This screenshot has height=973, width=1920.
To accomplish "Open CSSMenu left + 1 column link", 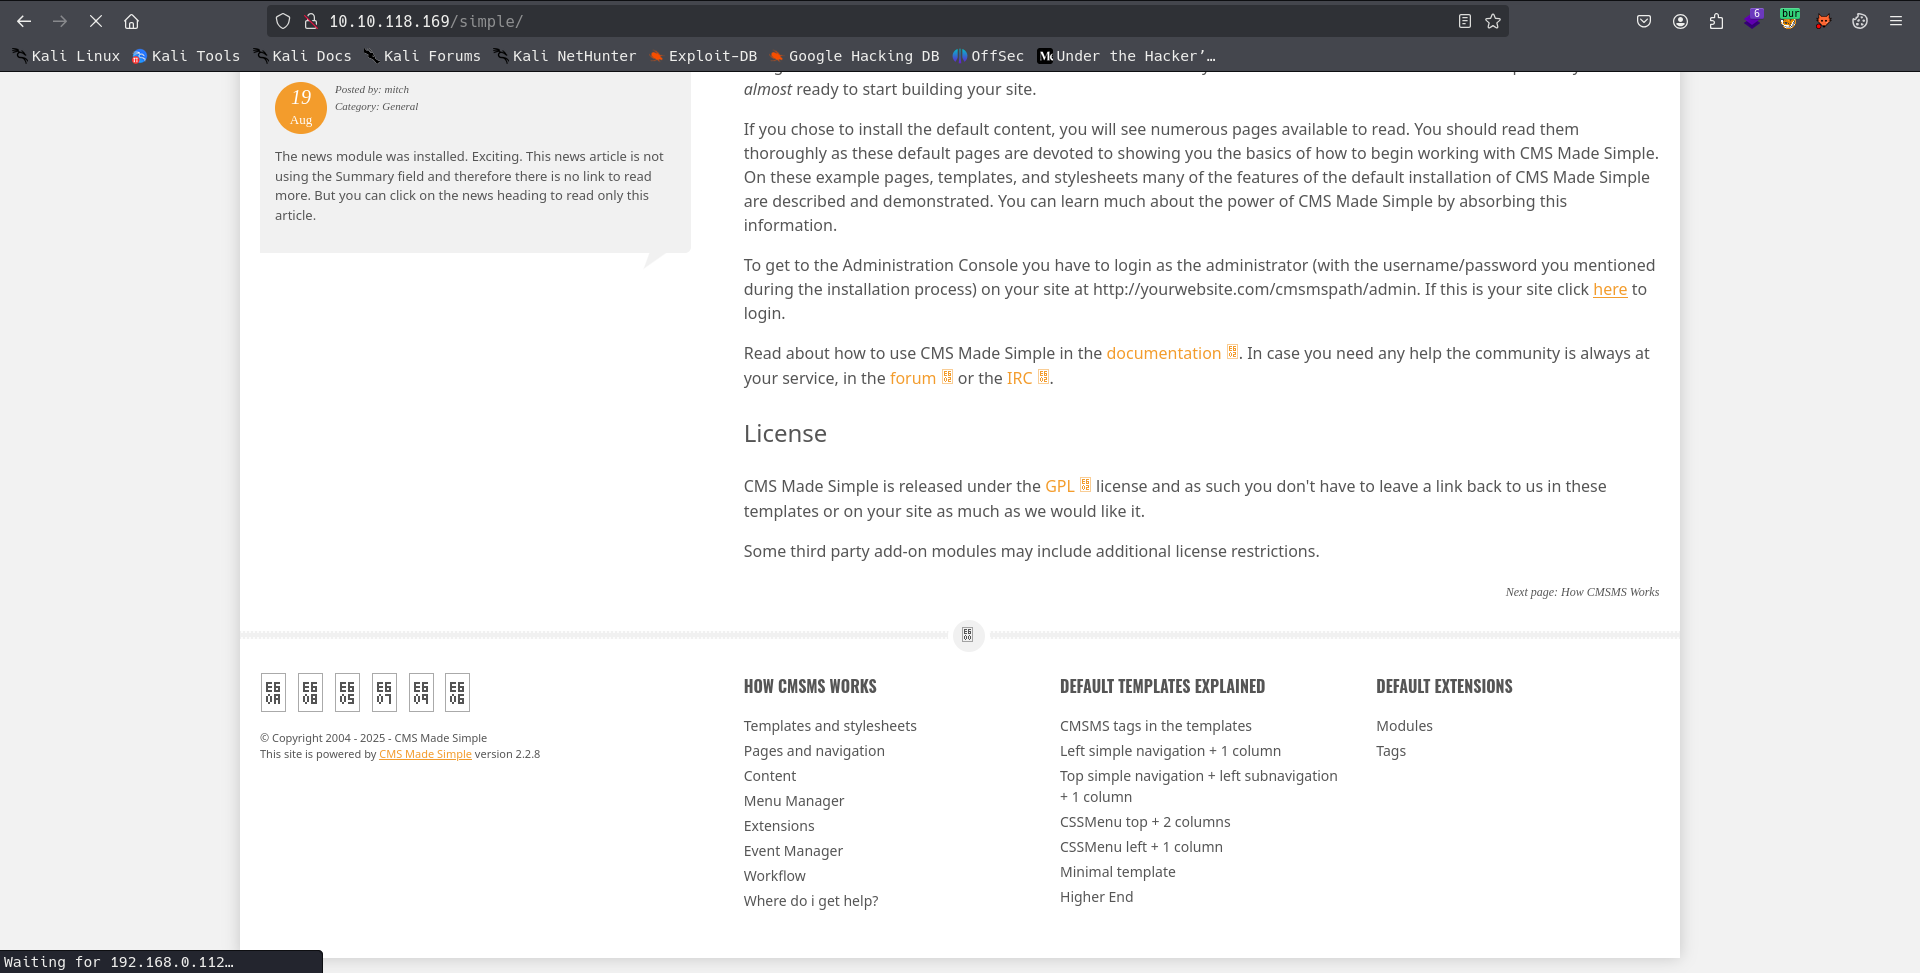I will click(x=1141, y=847).
